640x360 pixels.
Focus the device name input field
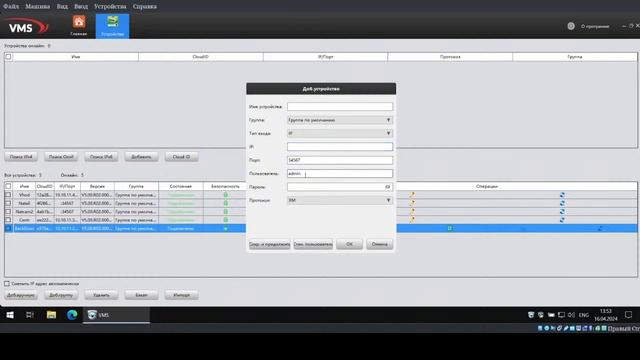pos(340,107)
